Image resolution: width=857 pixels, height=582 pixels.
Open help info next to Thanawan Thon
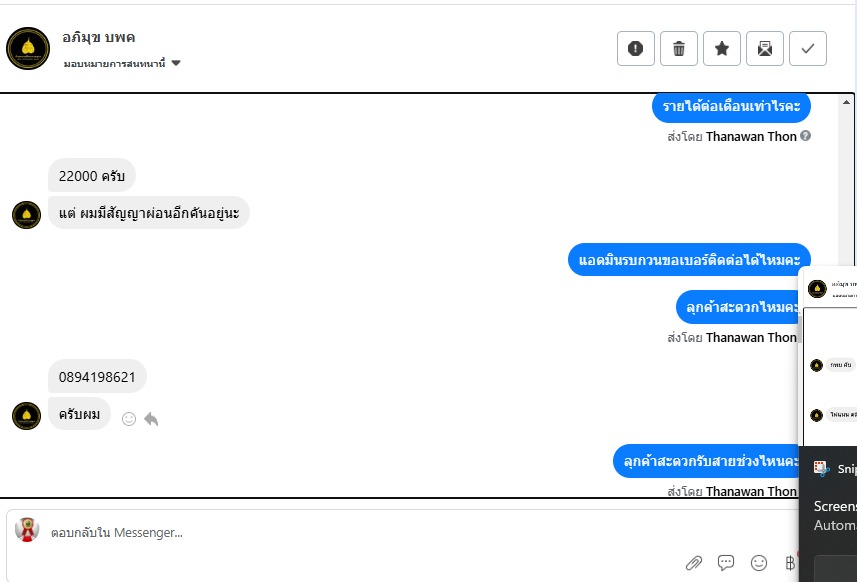pyautogui.click(x=805, y=136)
